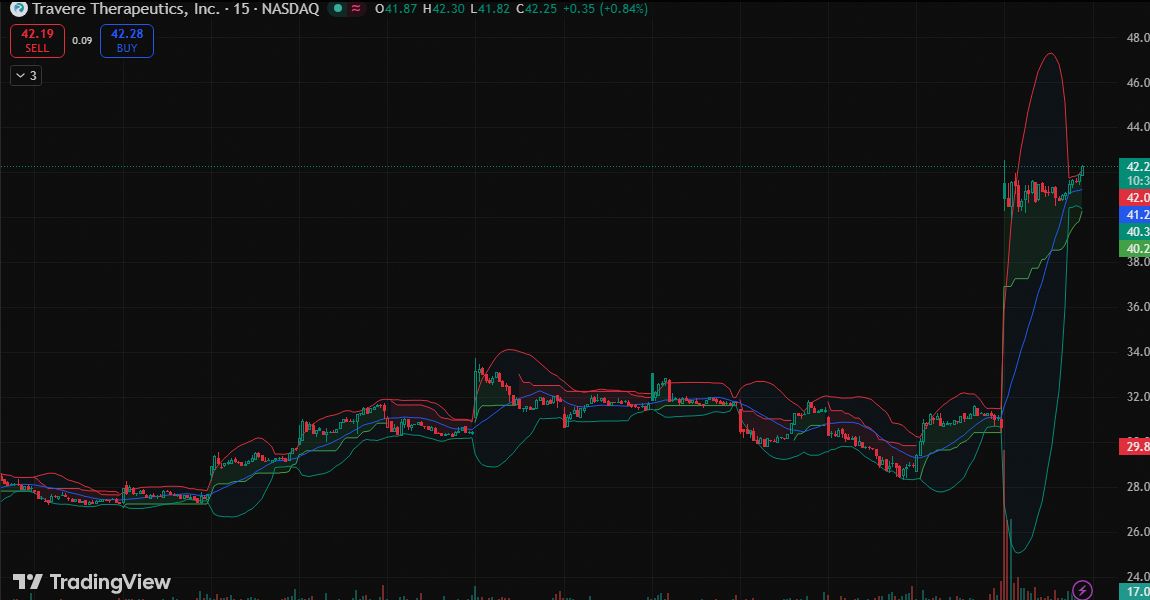This screenshot has height=600, width=1150.
Task: Open the symbol title 'Travere Therapeutics, Inc.'
Action: click(125, 9)
